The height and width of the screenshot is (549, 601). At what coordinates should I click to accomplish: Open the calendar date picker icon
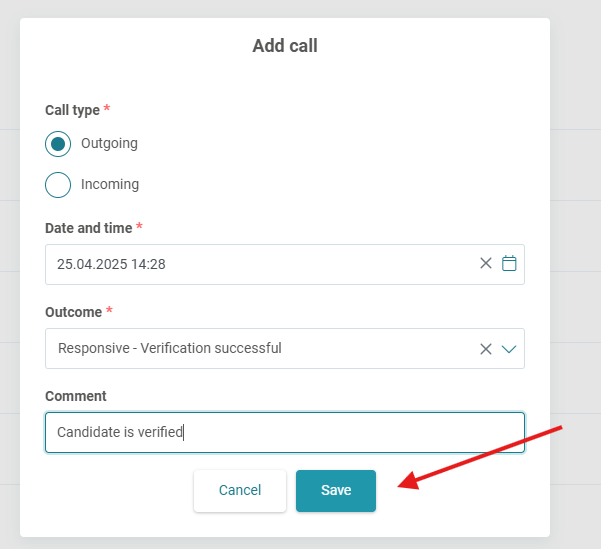(x=509, y=264)
